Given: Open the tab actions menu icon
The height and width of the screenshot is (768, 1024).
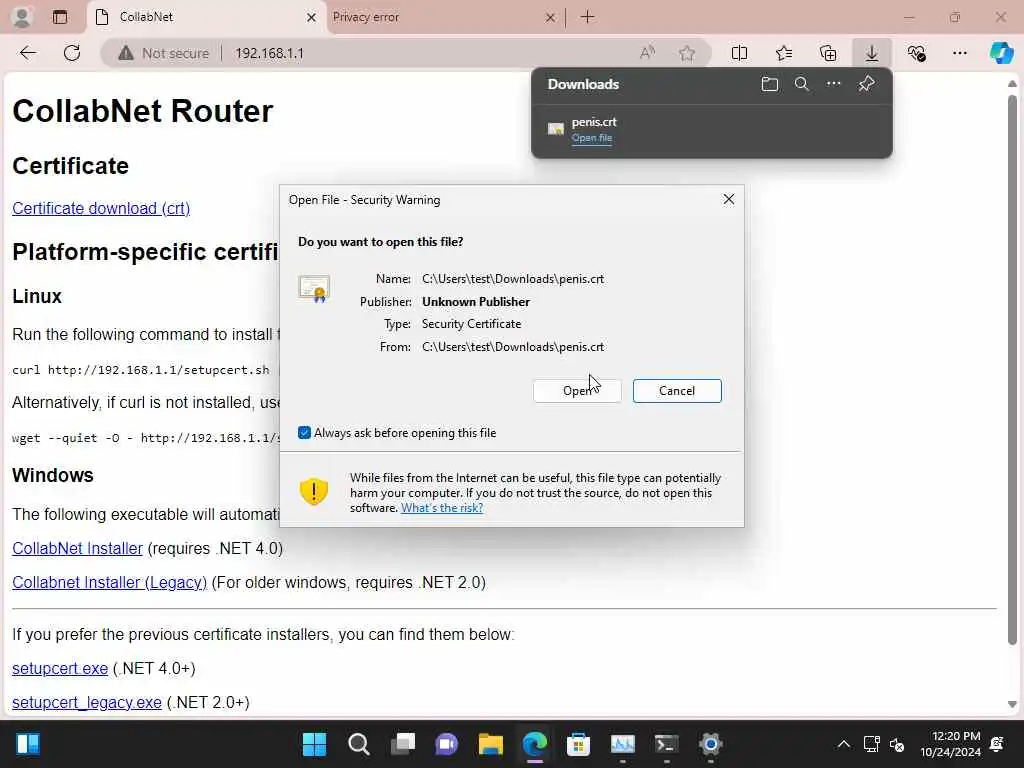Looking at the screenshot, I should click(x=60, y=17).
